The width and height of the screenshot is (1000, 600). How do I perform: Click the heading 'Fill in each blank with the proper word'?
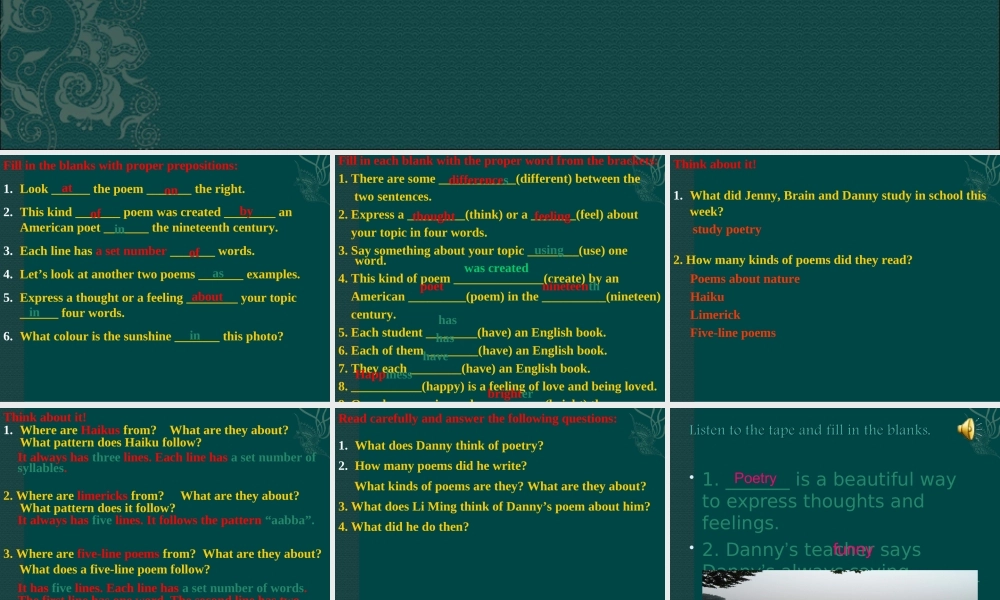497,161
